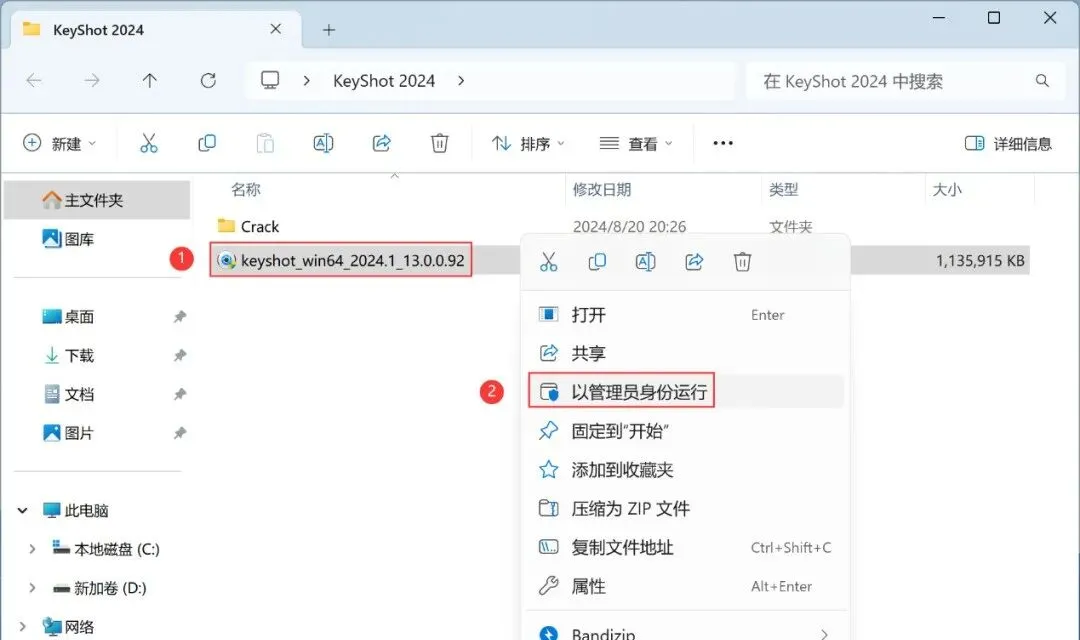Click the Copy icon in the toolbar
This screenshot has height=640, width=1080.
(207, 143)
